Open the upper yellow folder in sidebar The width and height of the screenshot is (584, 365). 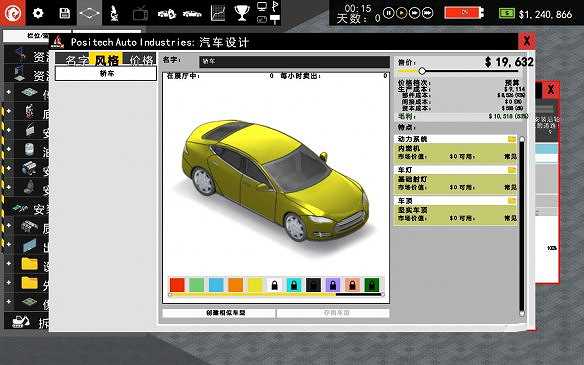pos(29,264)
